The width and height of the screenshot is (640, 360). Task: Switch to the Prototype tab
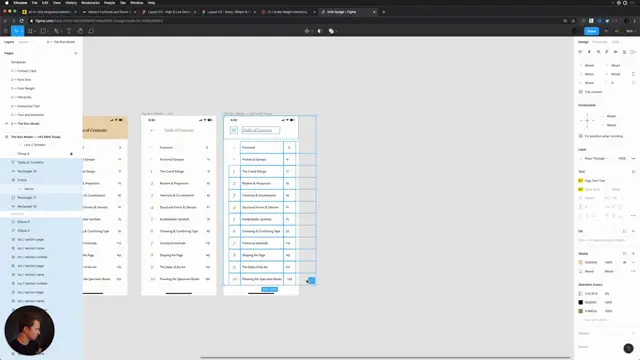(600, 42)
